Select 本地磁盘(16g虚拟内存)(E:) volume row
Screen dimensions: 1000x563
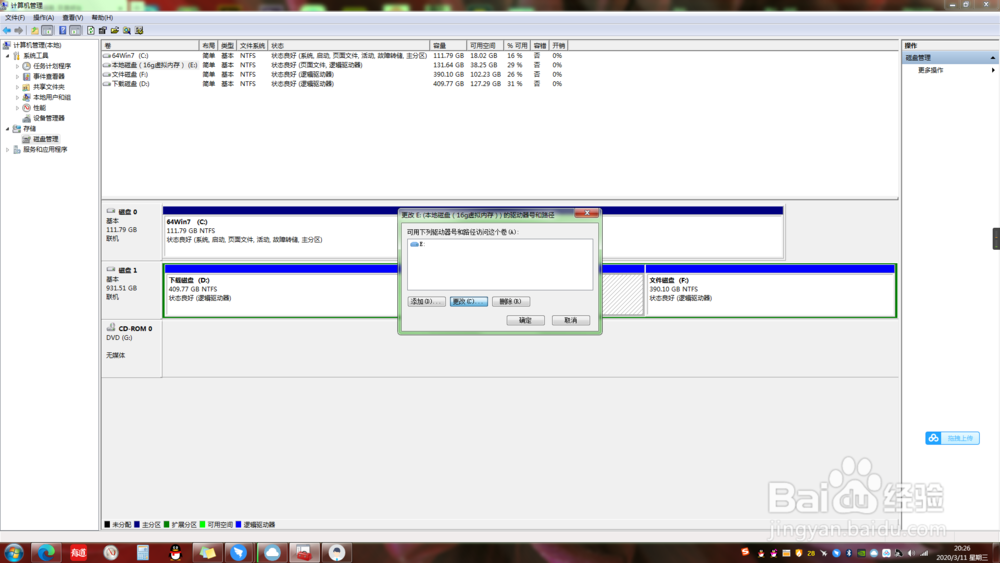tap(333, 65)
